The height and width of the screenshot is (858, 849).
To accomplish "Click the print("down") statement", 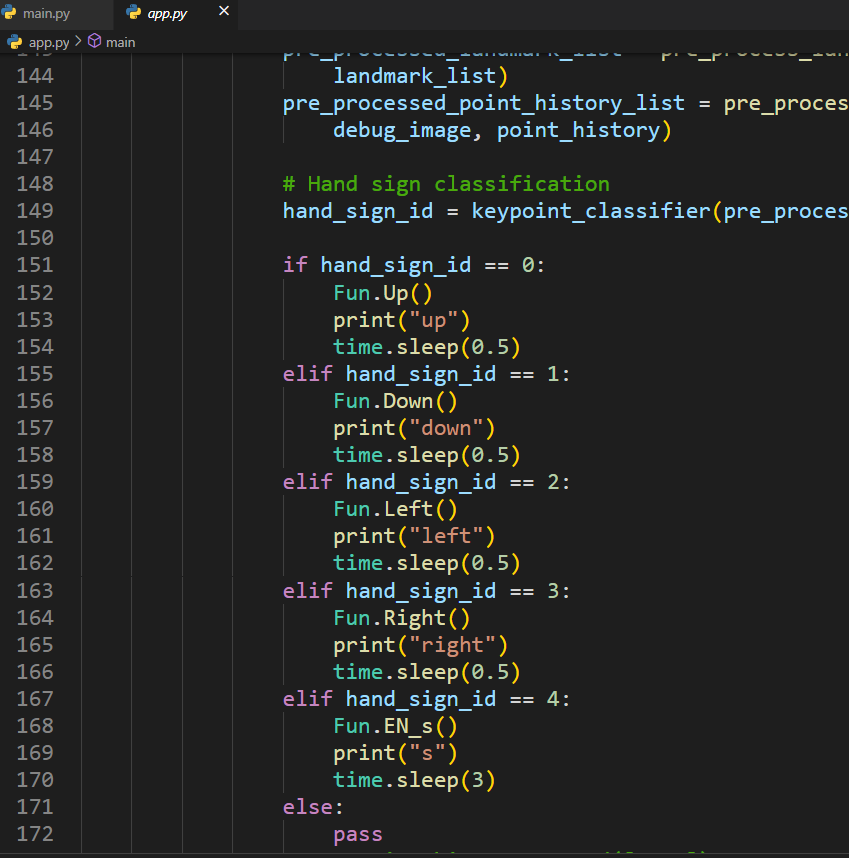I will 414,428.
